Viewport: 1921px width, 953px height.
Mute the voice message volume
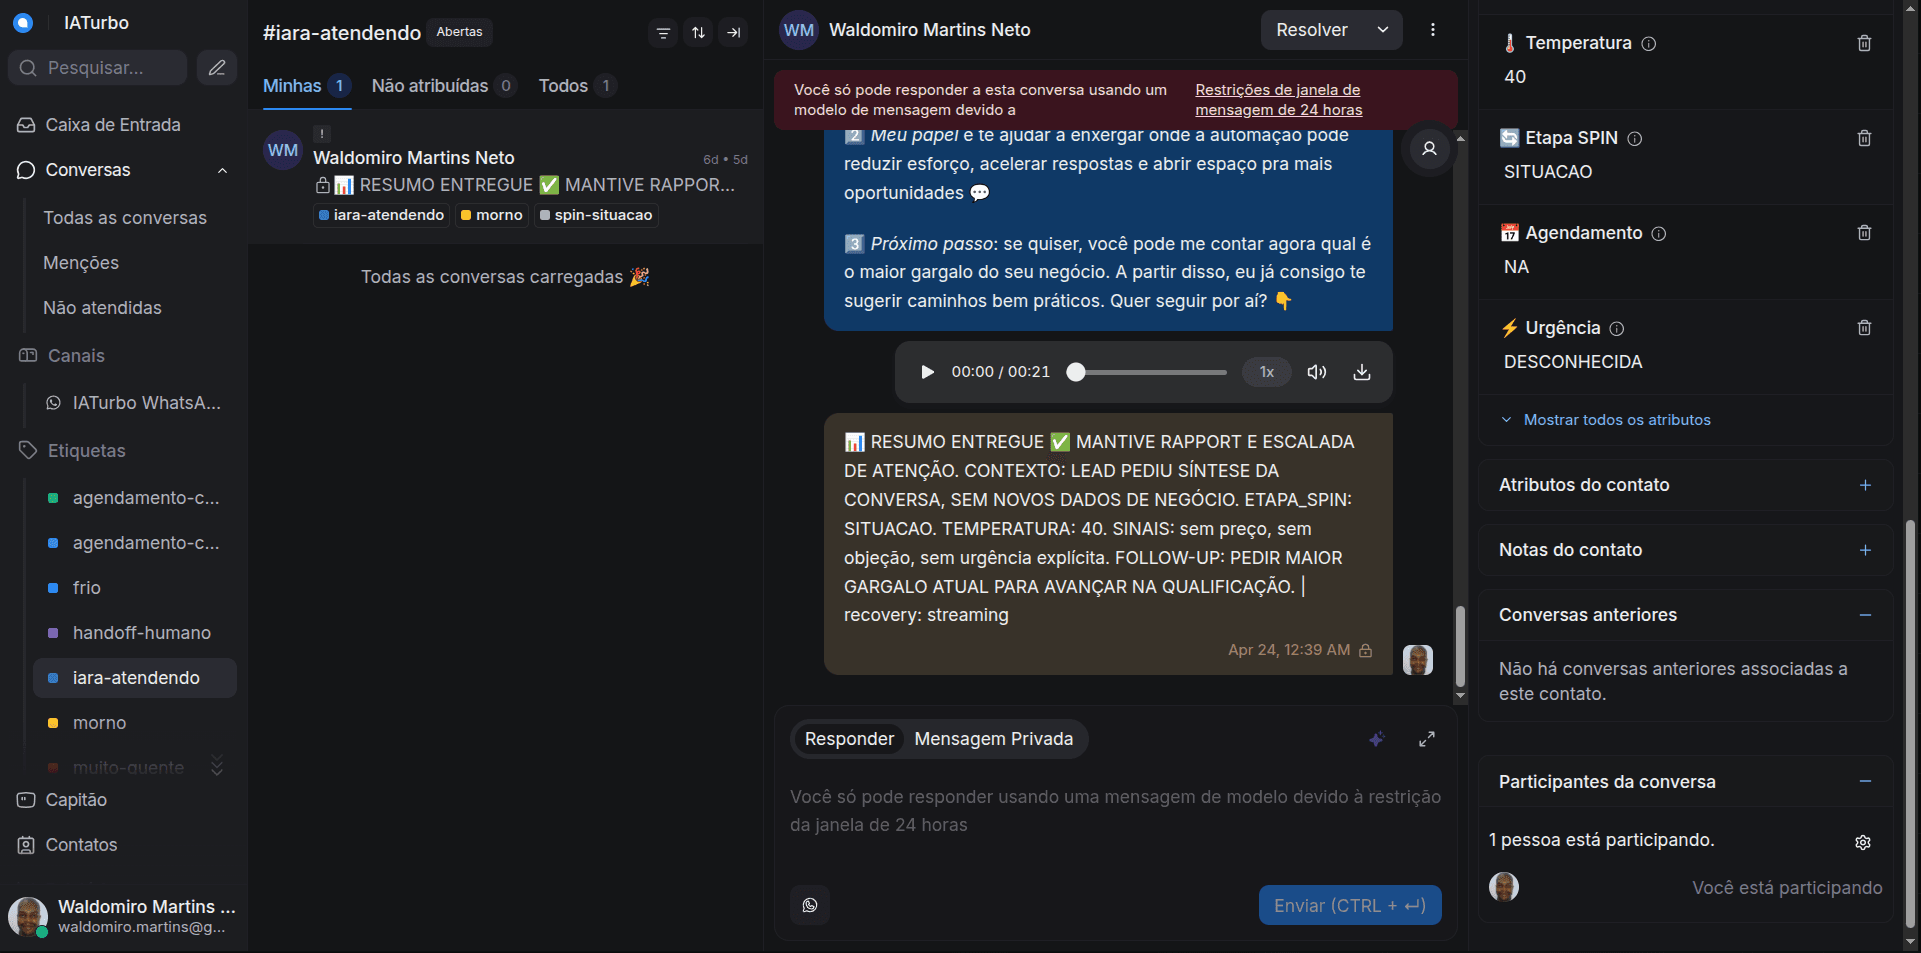(x=1315, y=372)
